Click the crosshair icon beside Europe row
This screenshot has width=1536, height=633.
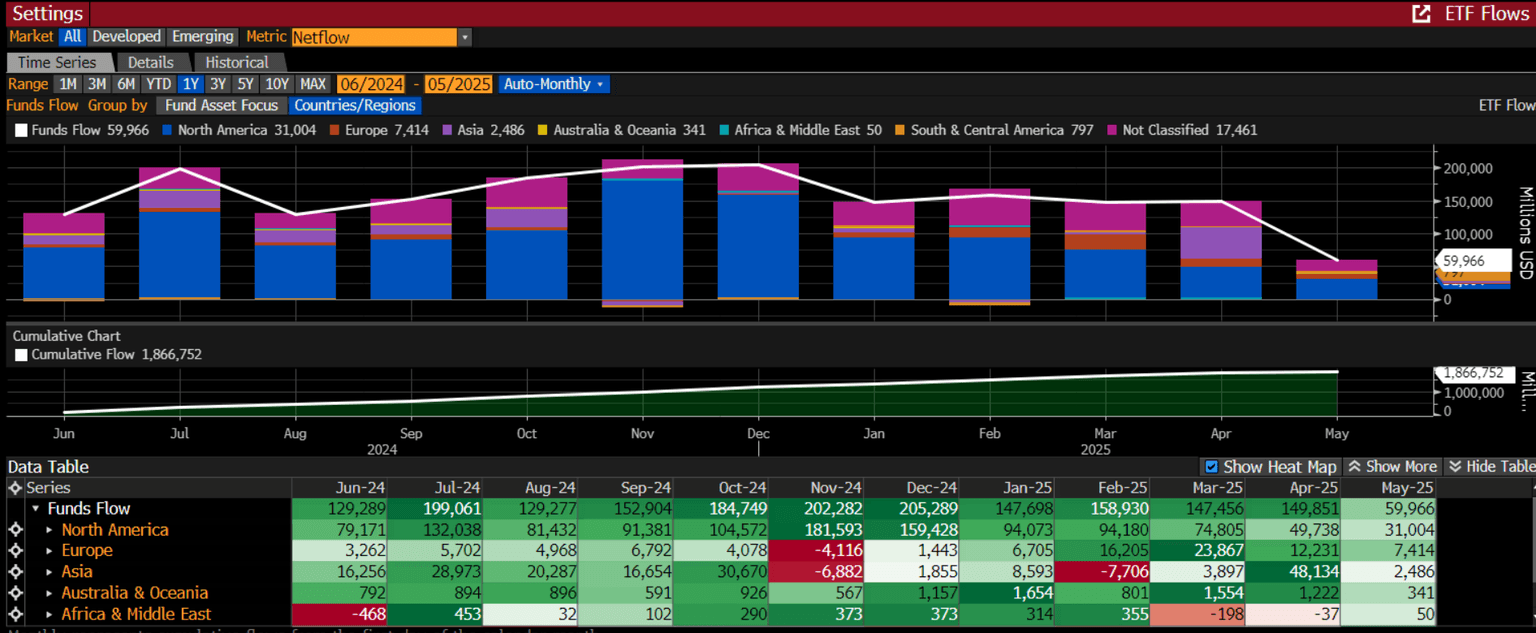click(15, 551)
